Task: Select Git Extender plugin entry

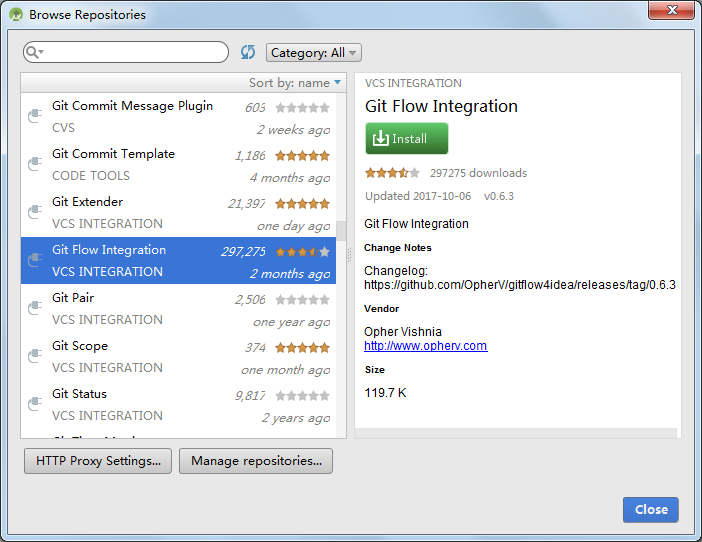Action: pos(178,213)
